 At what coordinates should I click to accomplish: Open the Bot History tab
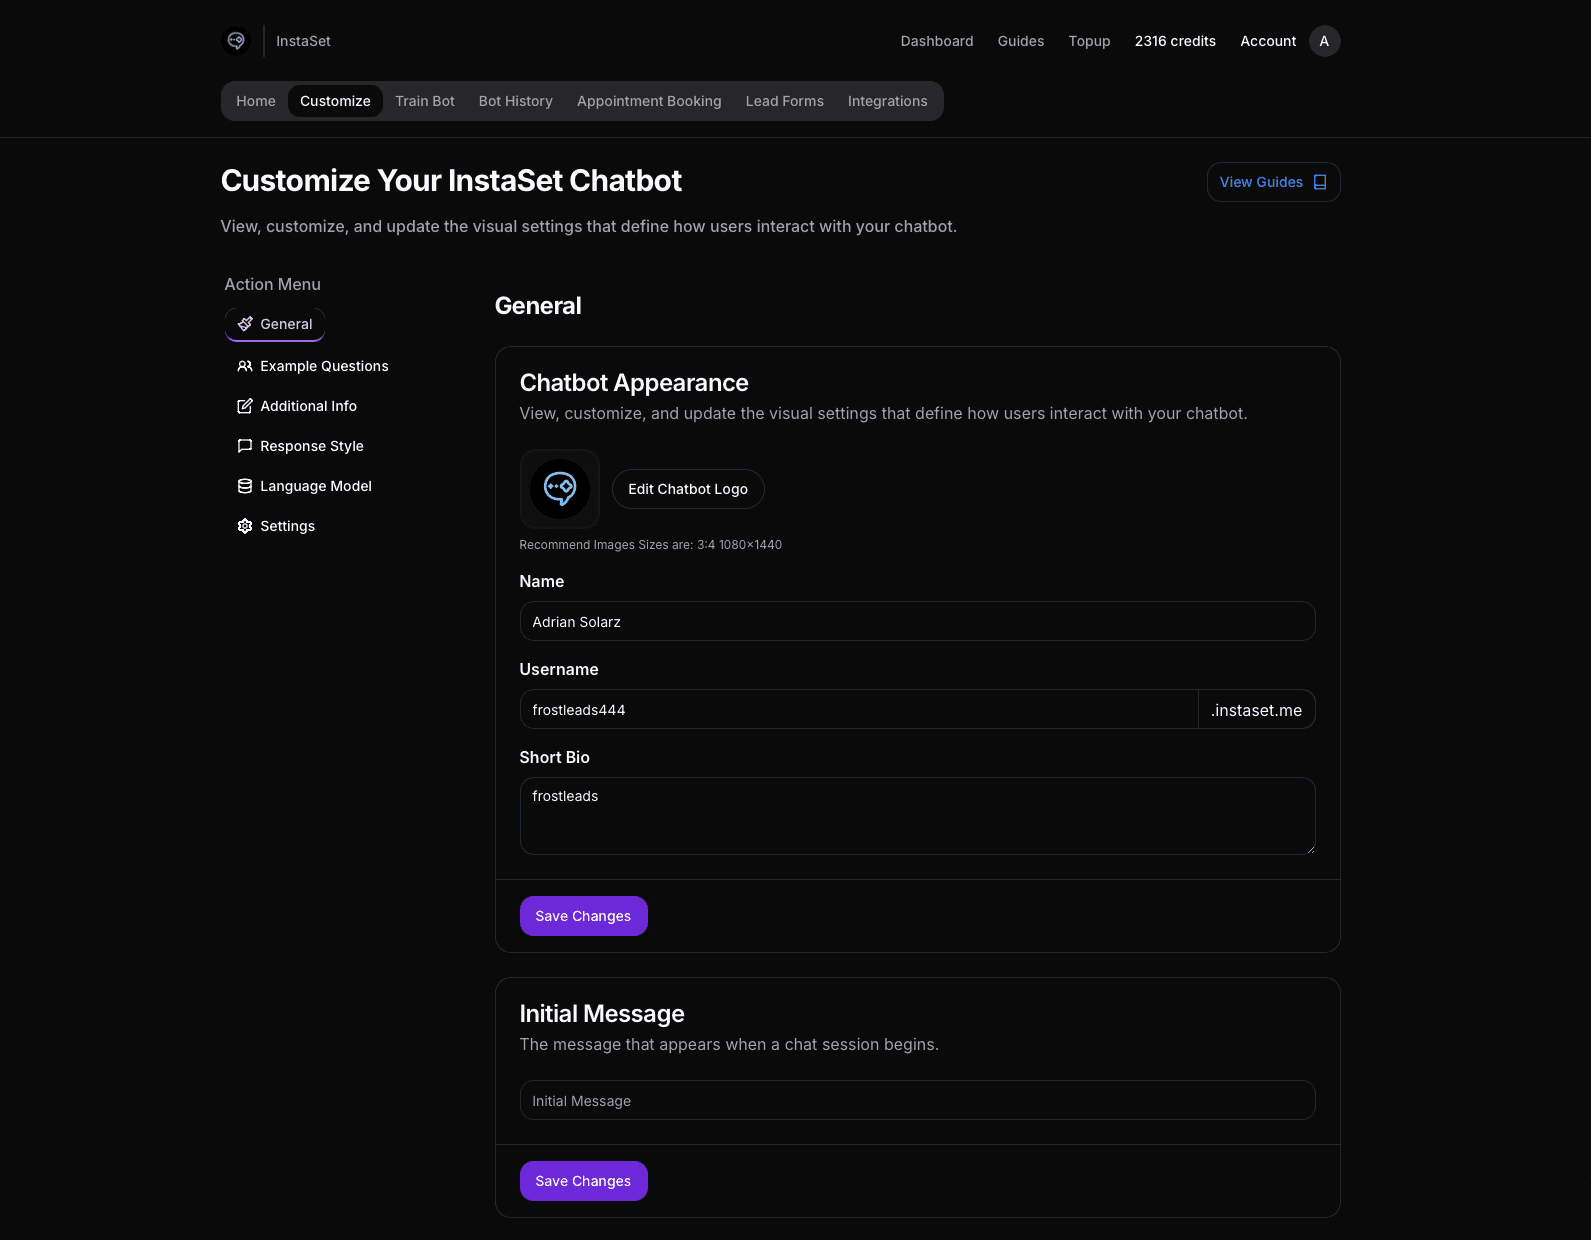pos(516,101)
